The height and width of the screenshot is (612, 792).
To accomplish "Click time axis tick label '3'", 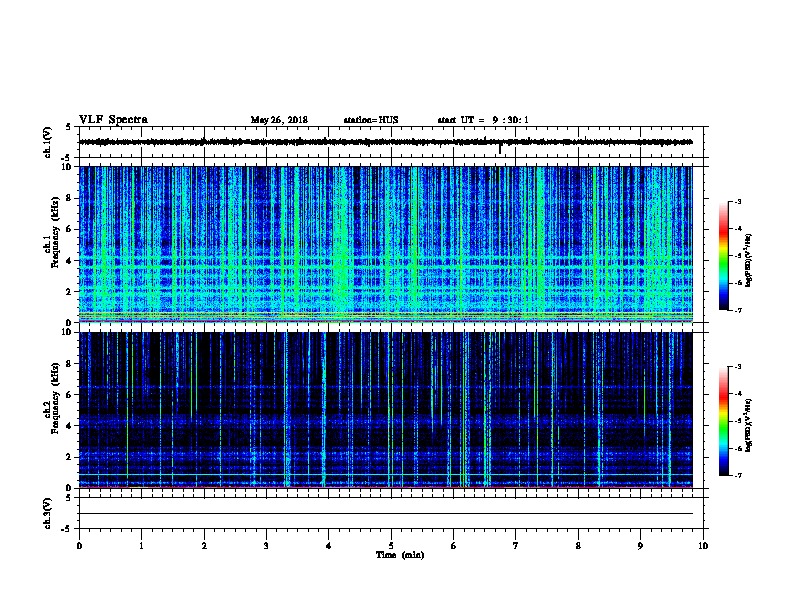I will (266, 546).
